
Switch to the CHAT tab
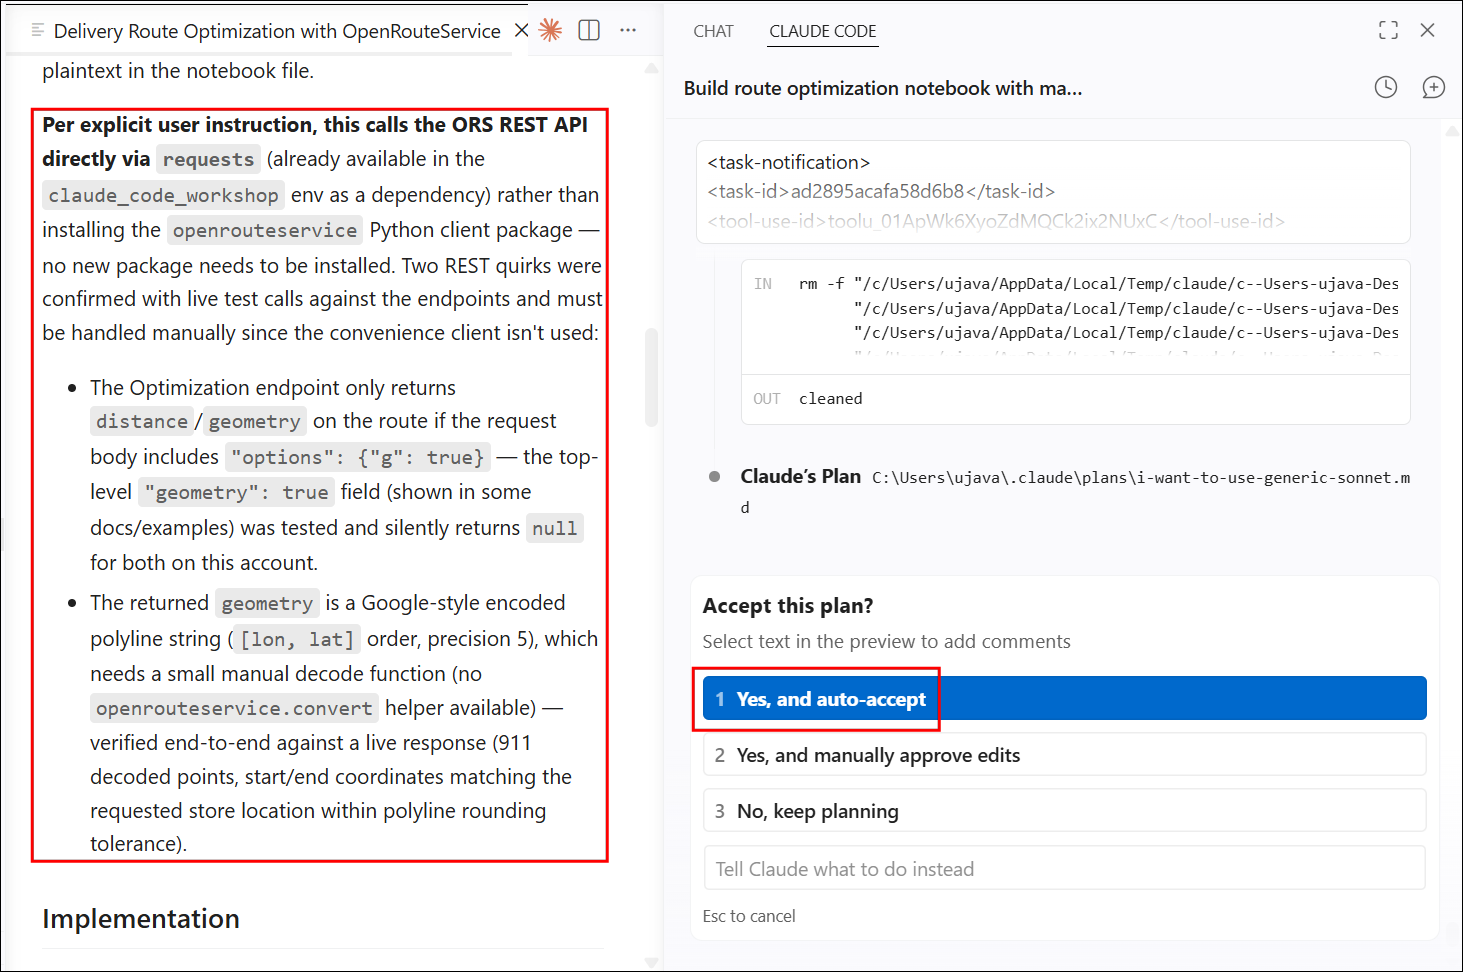click(x=713, y=31)
